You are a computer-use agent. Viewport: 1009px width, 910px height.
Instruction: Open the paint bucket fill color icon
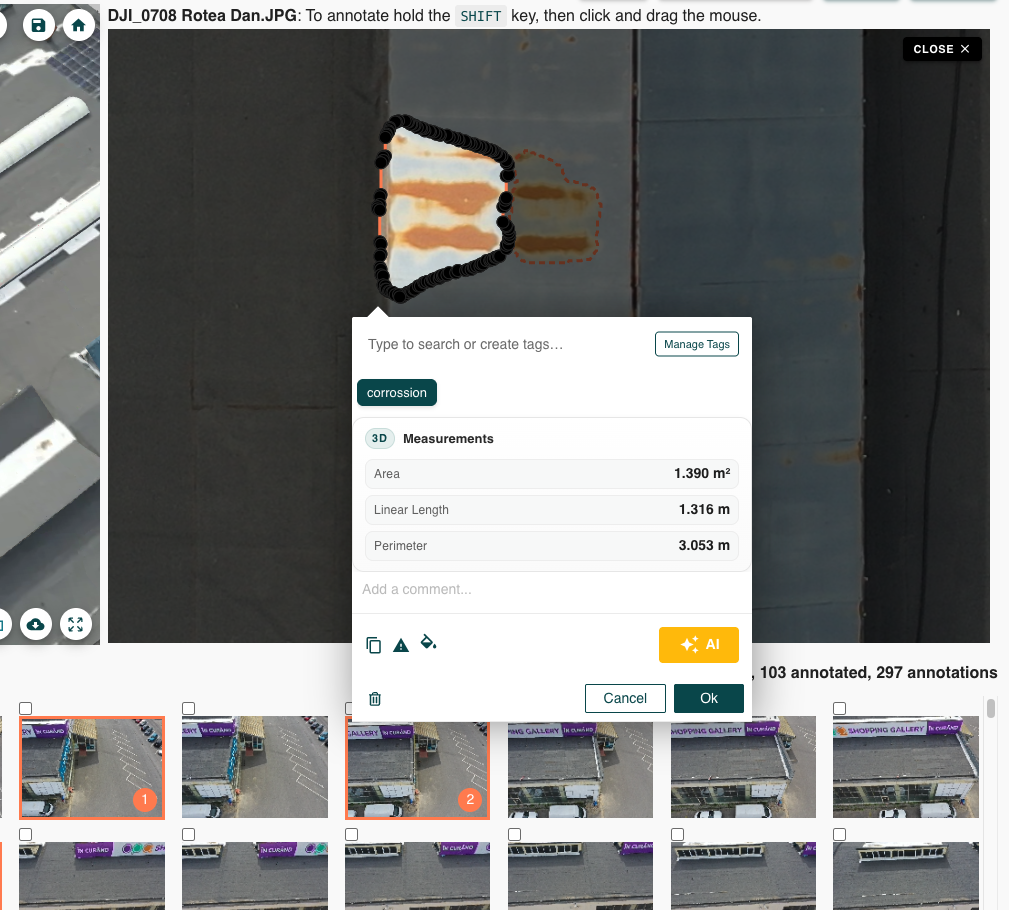pyautogui.click(x=428, y=642)
